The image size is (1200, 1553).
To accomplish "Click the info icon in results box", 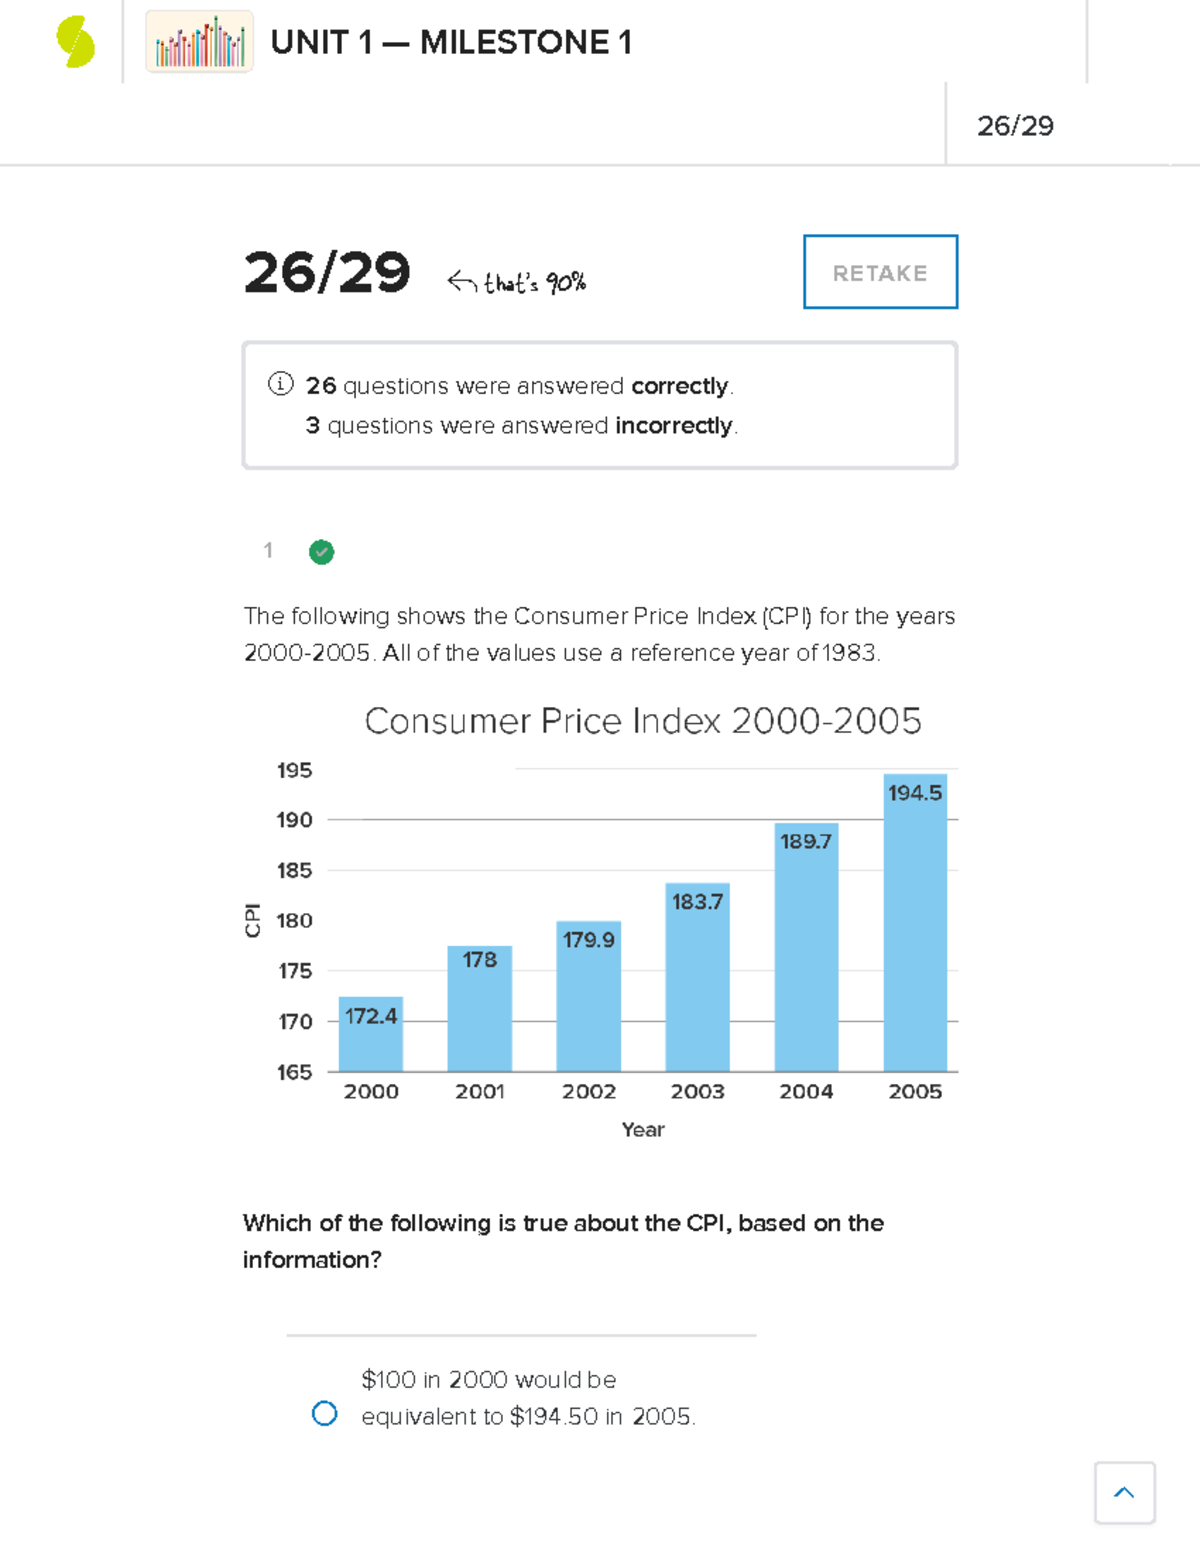I will click(280, 384).
